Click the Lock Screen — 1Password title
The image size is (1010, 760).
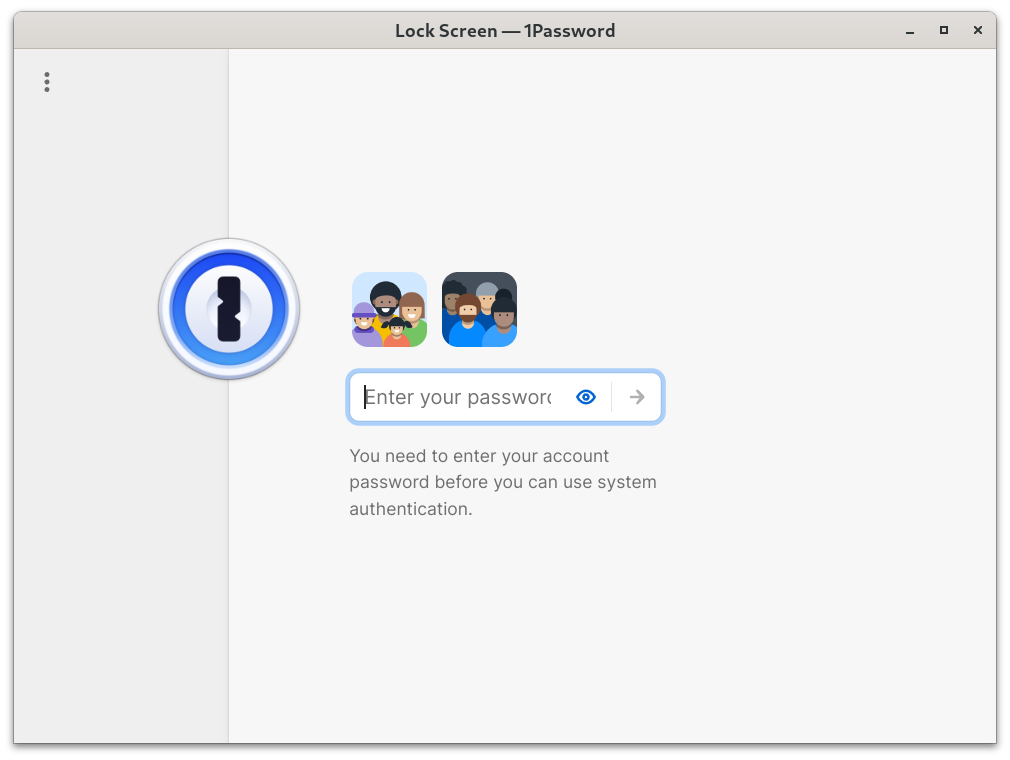505,31
